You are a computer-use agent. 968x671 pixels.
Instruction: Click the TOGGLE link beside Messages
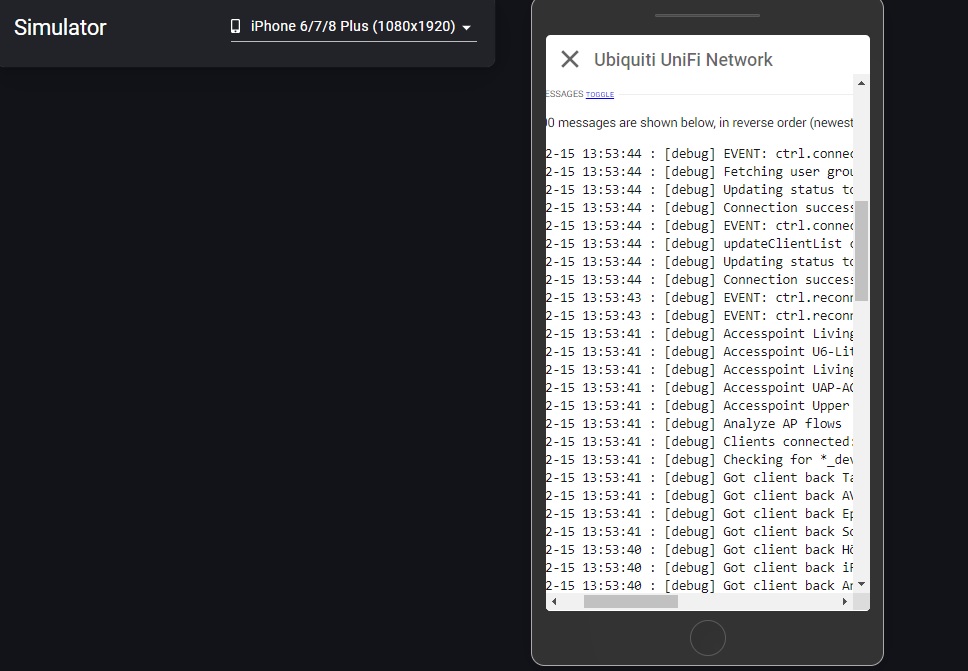(x=599, y=94)
